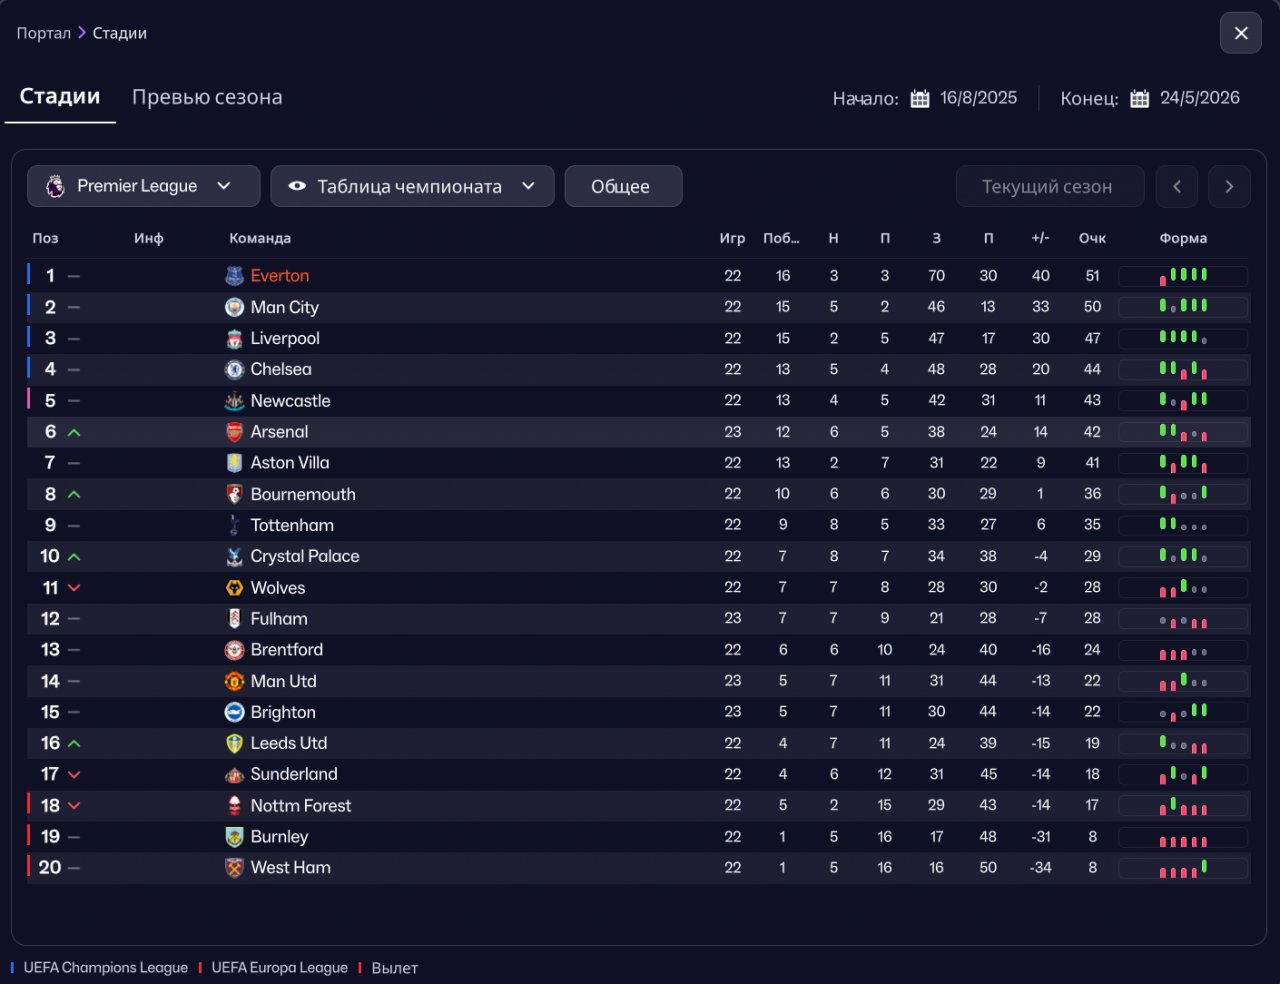Go to previous season chevron
Screen dimensions: 1280x984
(1177, 187)
